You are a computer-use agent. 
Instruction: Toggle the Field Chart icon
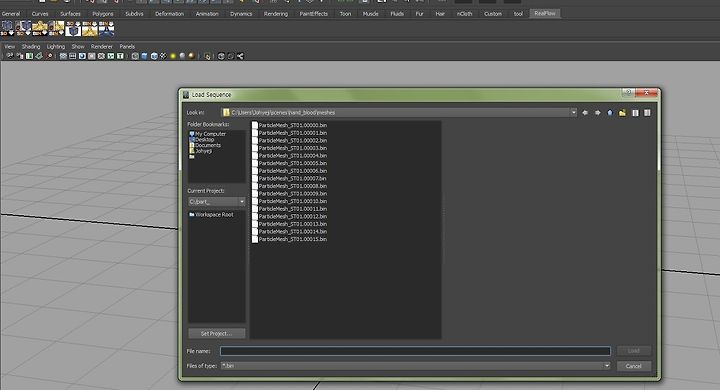[101, 56]
